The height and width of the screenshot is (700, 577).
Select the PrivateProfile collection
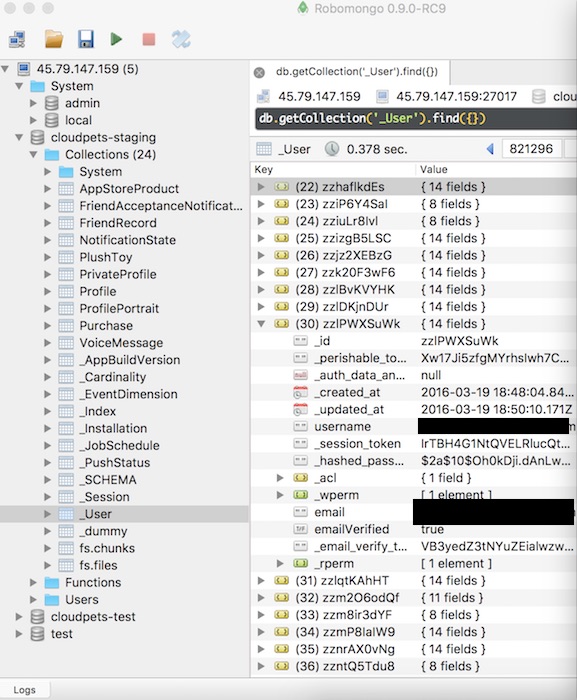coord(118,274)
